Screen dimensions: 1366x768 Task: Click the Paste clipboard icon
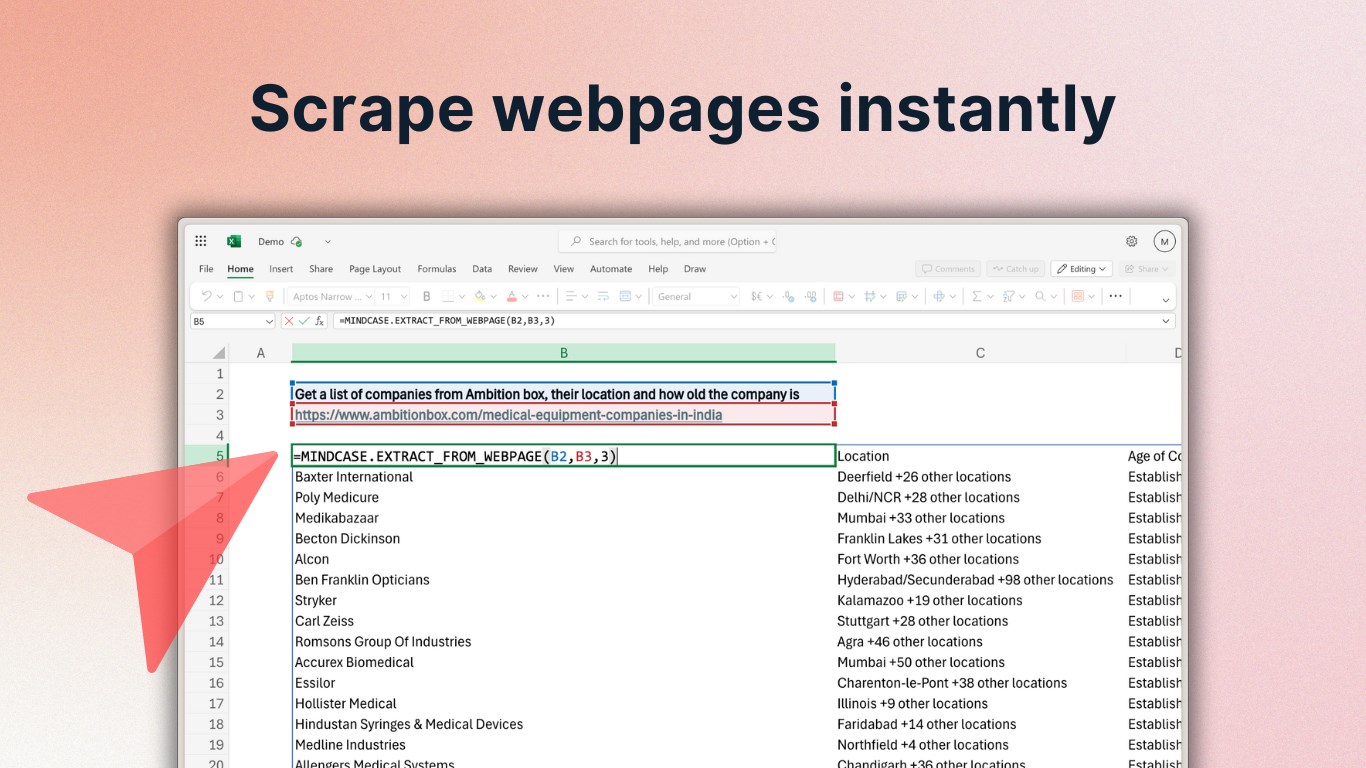238,296
